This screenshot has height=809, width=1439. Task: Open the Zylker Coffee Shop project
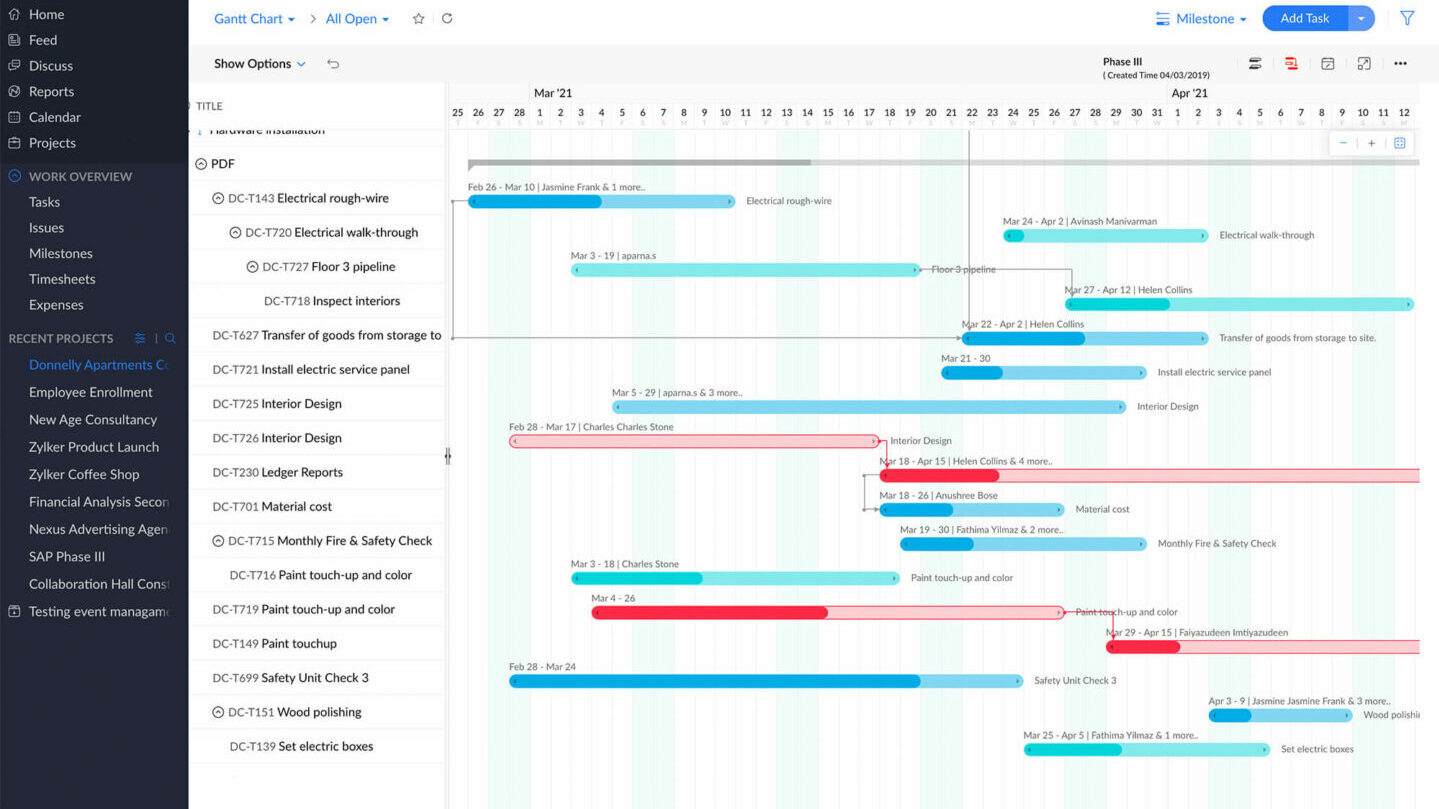coord(84,475)
